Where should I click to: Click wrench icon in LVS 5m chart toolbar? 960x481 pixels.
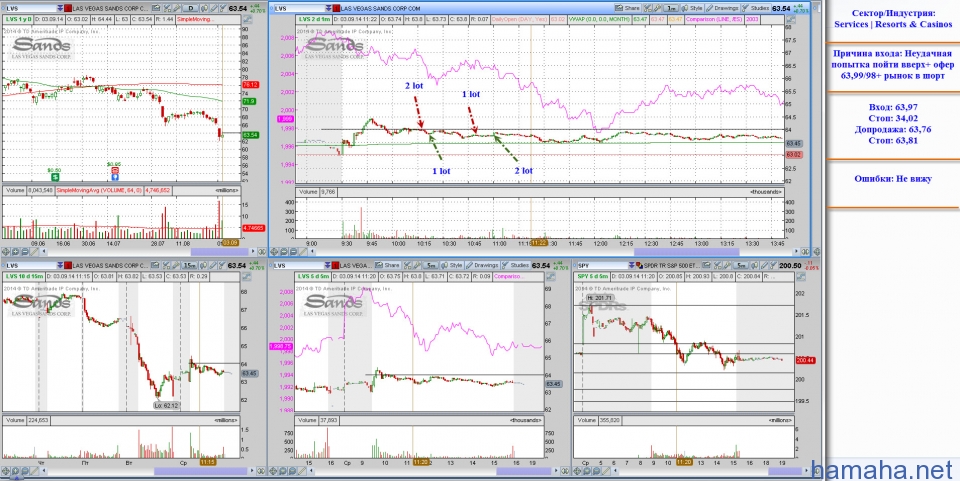[x=418, y=266]
